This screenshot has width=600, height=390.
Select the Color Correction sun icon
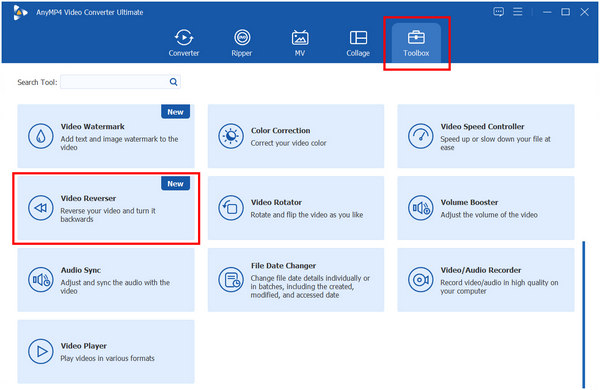pyautogui.click(x=231, y=136)
